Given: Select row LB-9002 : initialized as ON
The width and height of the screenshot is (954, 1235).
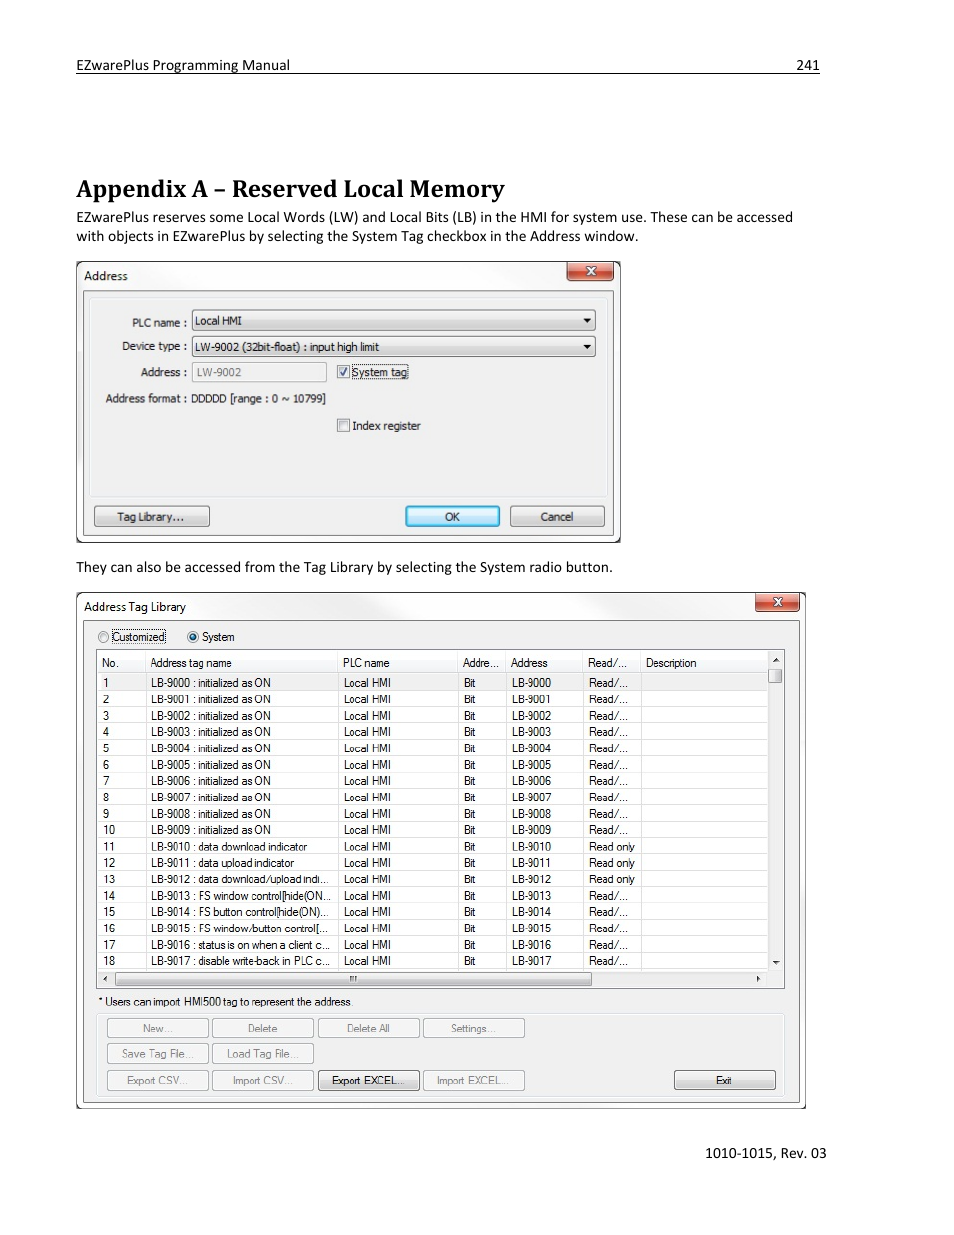Looking at the screenshot, I should point(433,716).
